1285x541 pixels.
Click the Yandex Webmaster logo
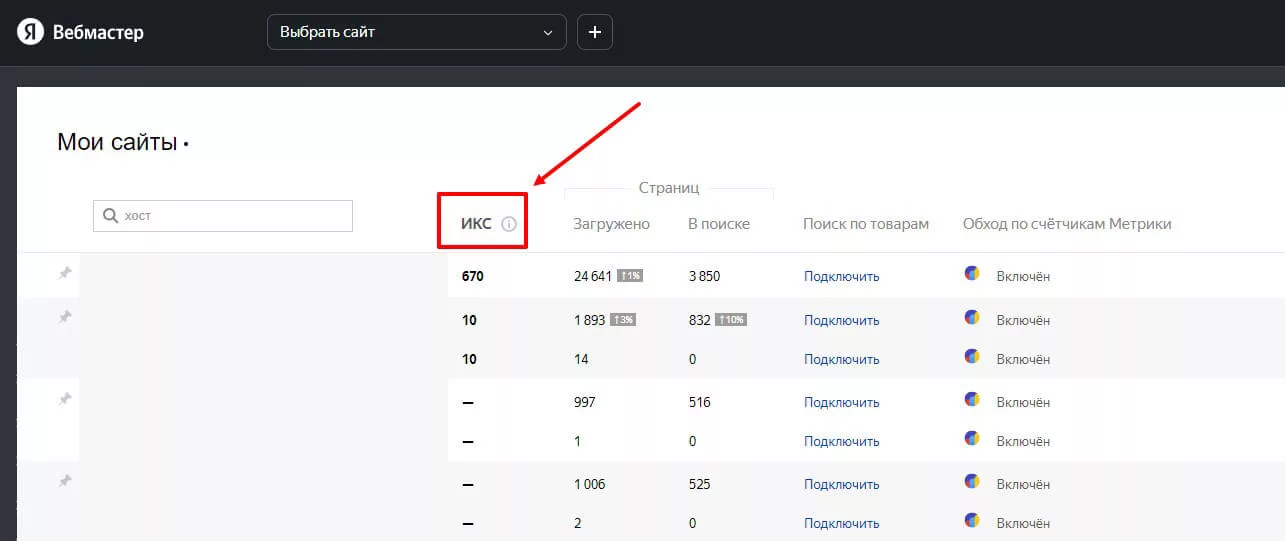tap(80, 32)
